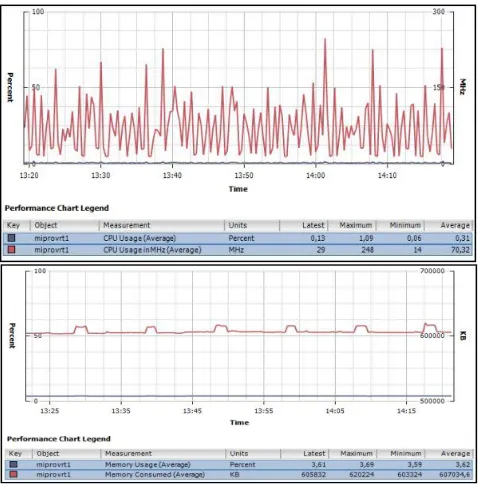Click CPU MHz latest value 29
The width and height of the screenshot is (478, 484).
pos(321,250)
